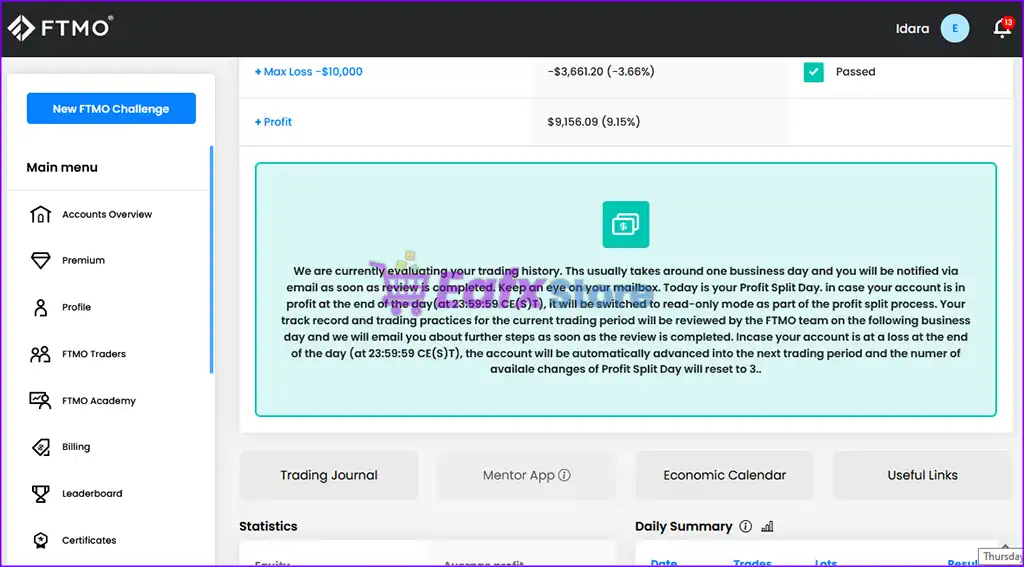Click the Premium diamond icon
The image size is (1024, 567).
(40, 261)
